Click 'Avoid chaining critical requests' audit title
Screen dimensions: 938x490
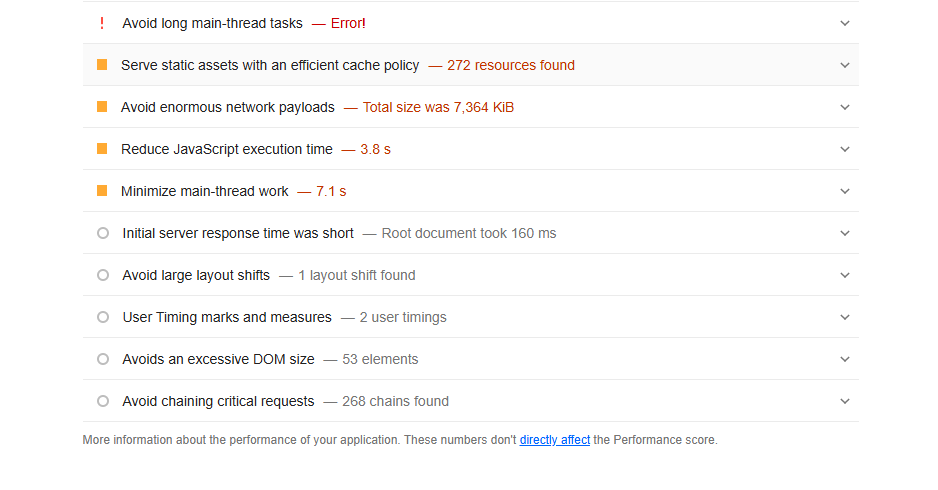click(x=218, y=401)
